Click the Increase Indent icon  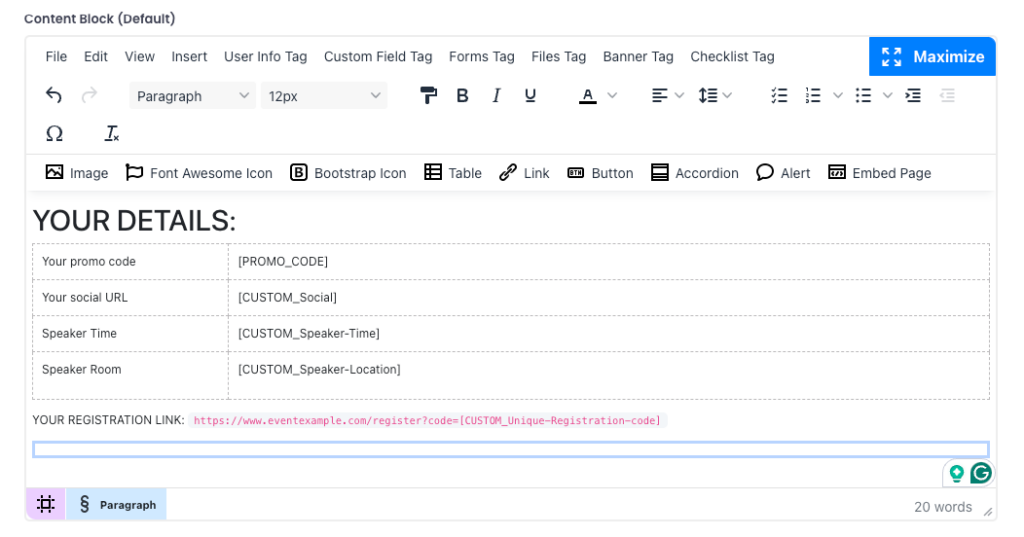click(913, 96)
